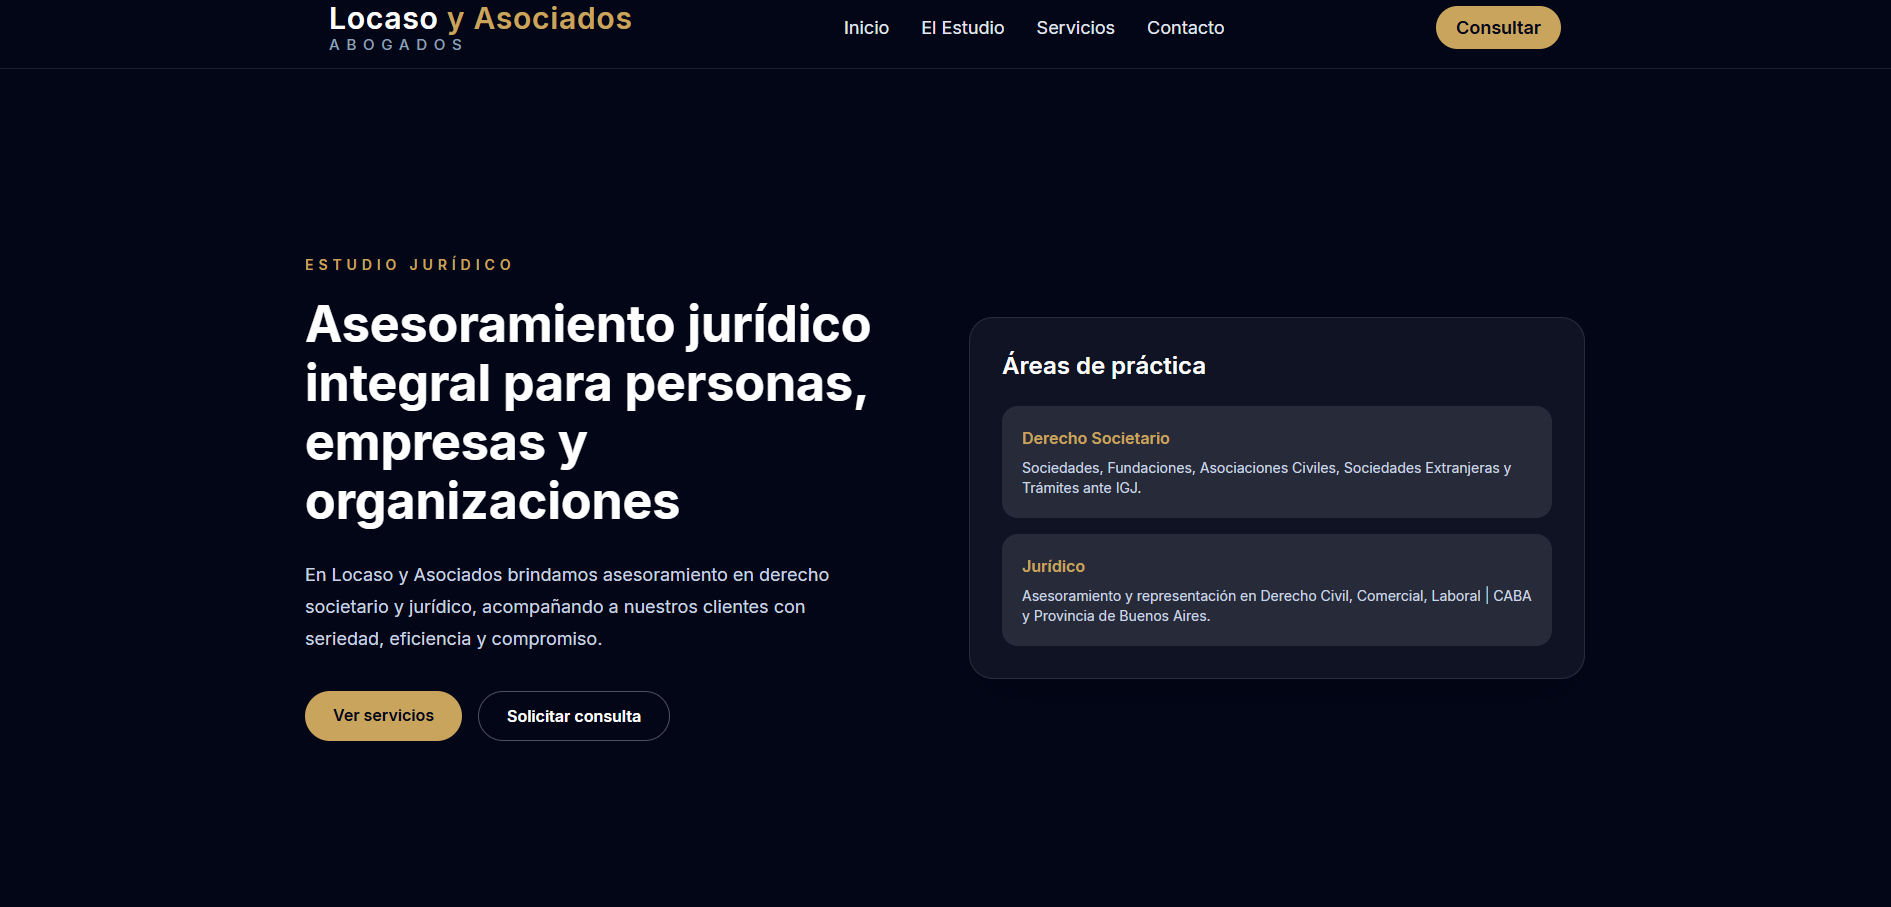Select Contacto in the top navigation

pos(1185,28)
